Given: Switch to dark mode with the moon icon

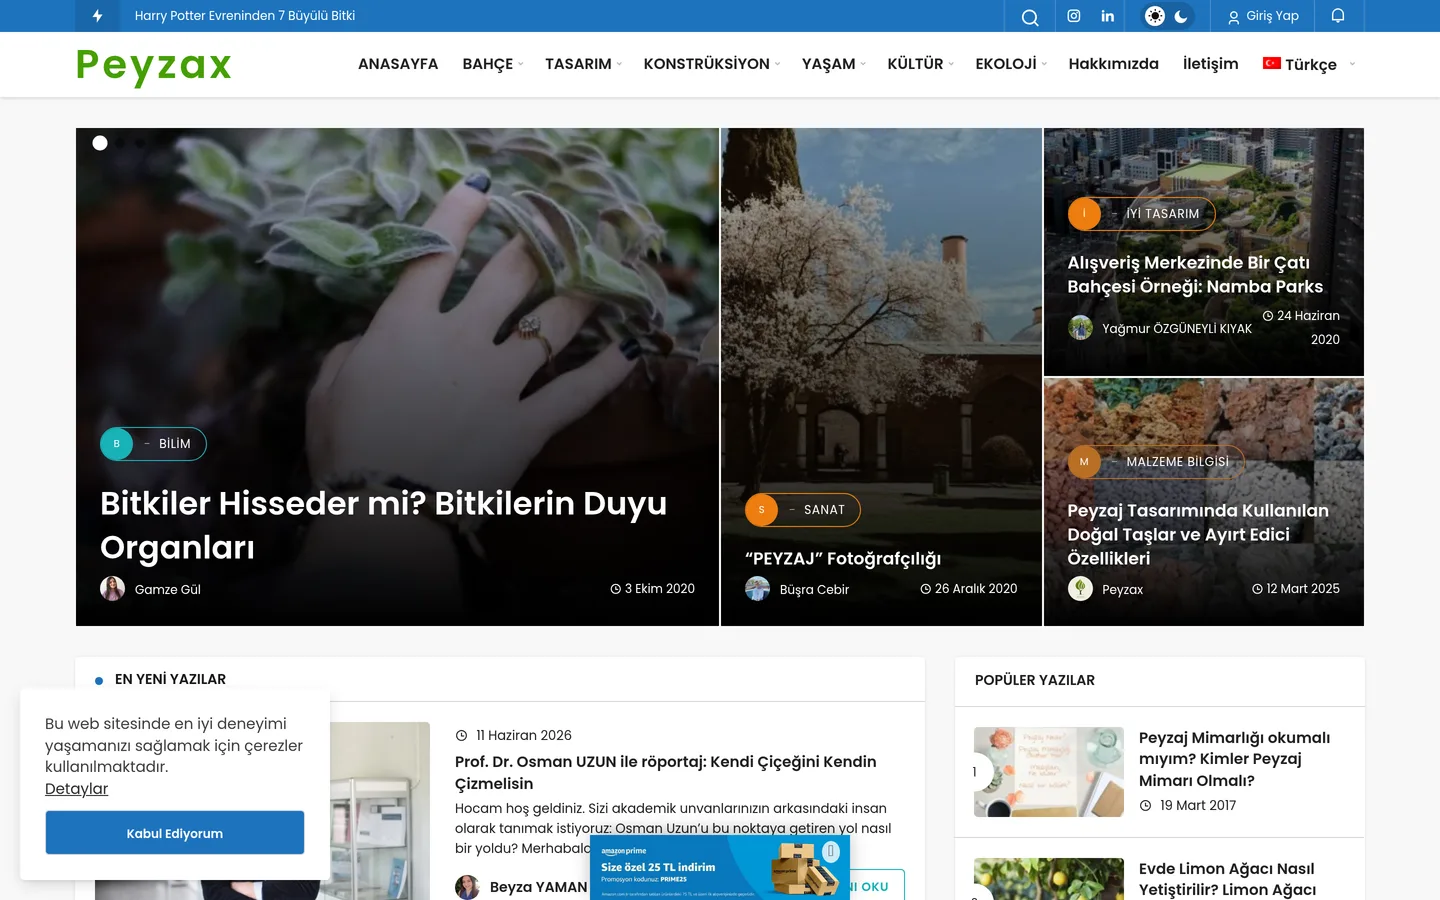Looking at the screenshot, I should pyautogui.click(x=1181, y=16).
